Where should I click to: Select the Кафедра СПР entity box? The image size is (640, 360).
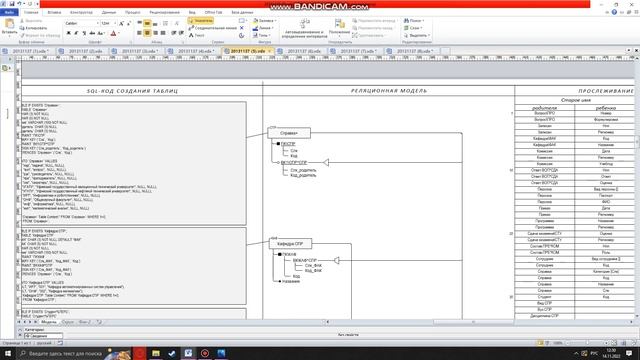[x=290, y=244]
